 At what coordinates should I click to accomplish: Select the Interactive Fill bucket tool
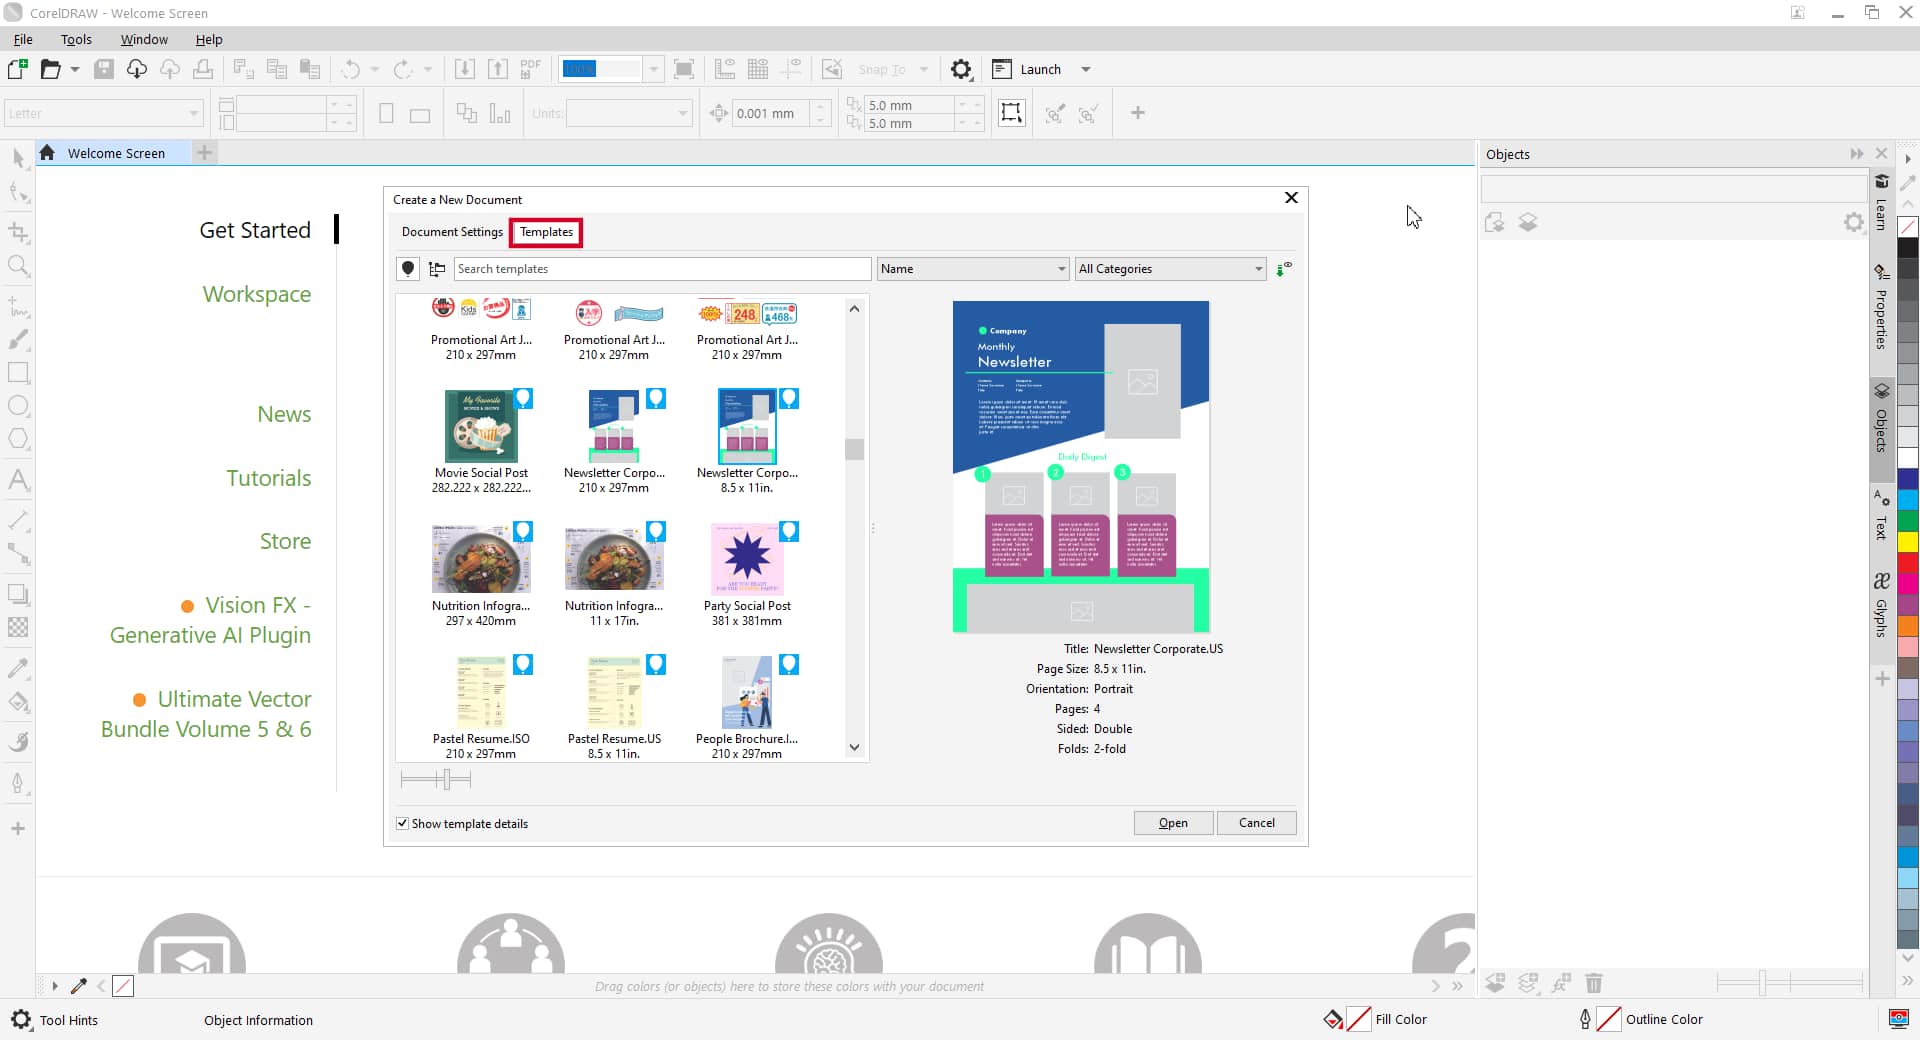tap(18, 701)
